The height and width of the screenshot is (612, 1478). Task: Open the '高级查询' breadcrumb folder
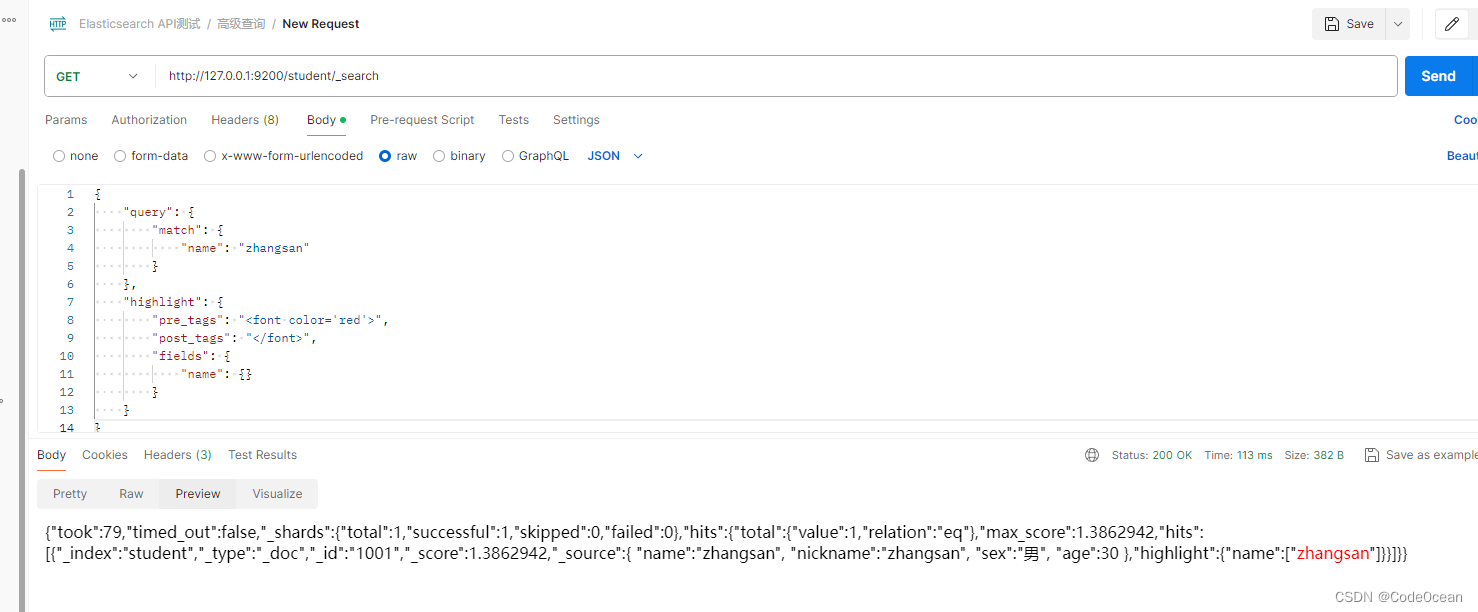(241, 24)
